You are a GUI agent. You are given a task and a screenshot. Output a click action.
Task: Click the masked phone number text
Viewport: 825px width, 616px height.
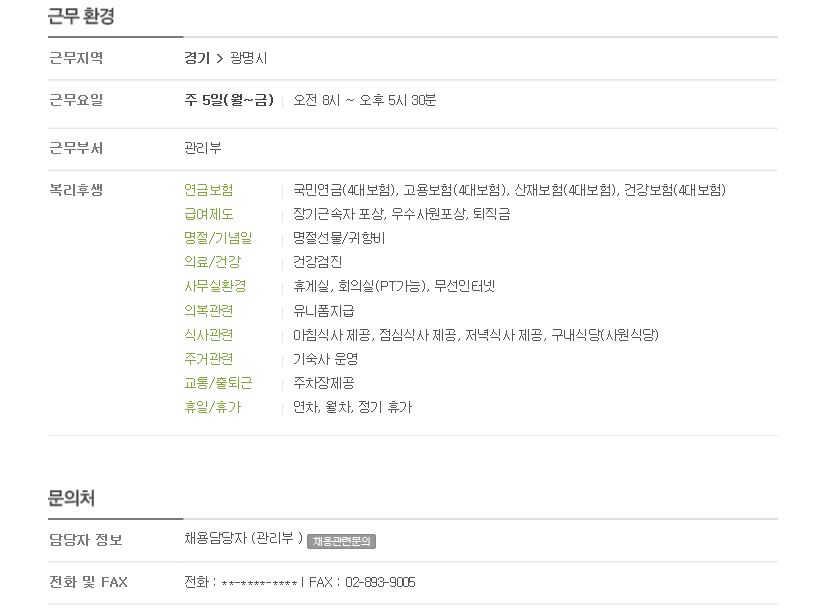point(259,583)
